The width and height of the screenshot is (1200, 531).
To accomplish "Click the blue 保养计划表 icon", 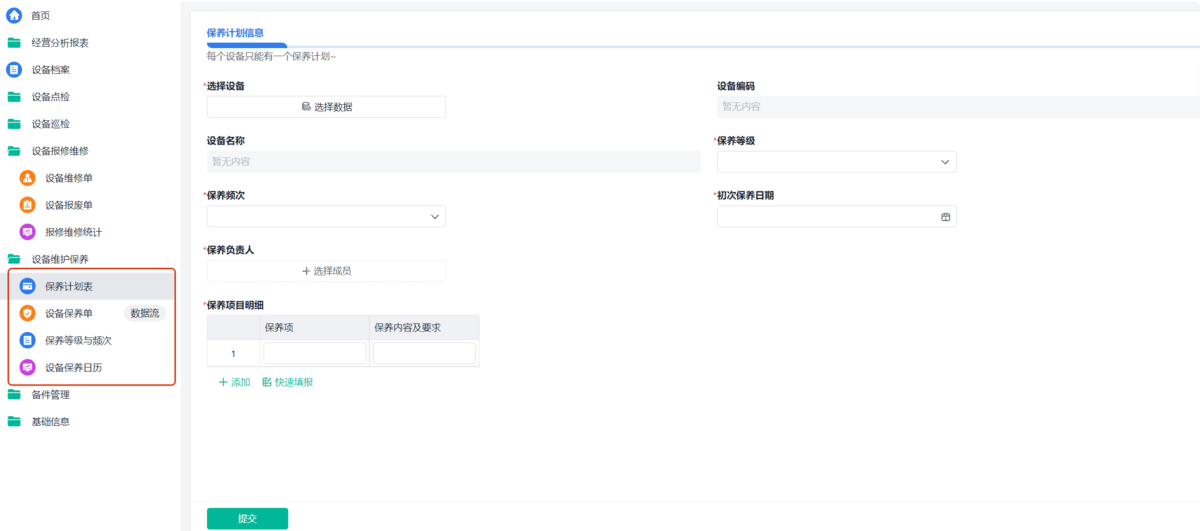I will [28, 286].
